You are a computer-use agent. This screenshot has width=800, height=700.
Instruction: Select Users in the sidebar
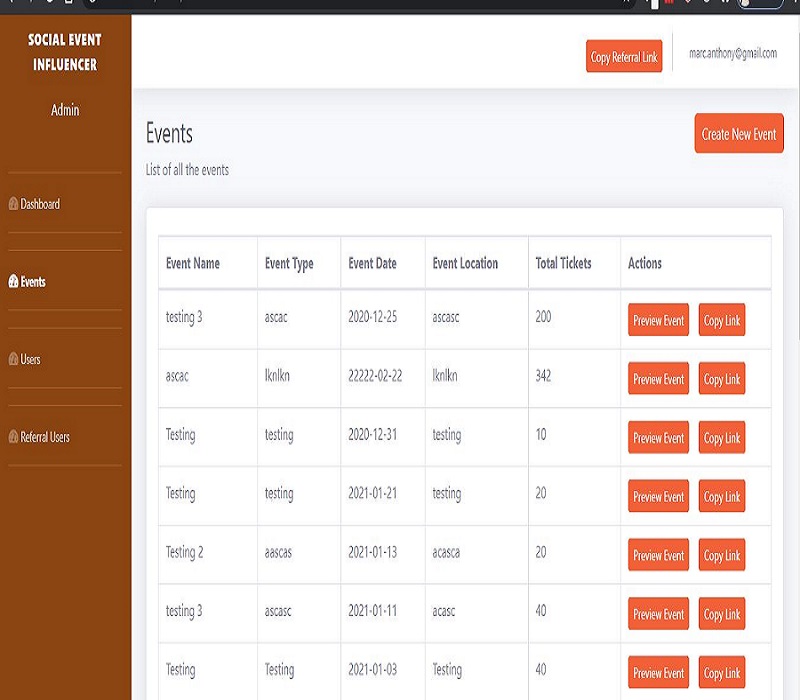pyautogui.click(x=30, y=359)
